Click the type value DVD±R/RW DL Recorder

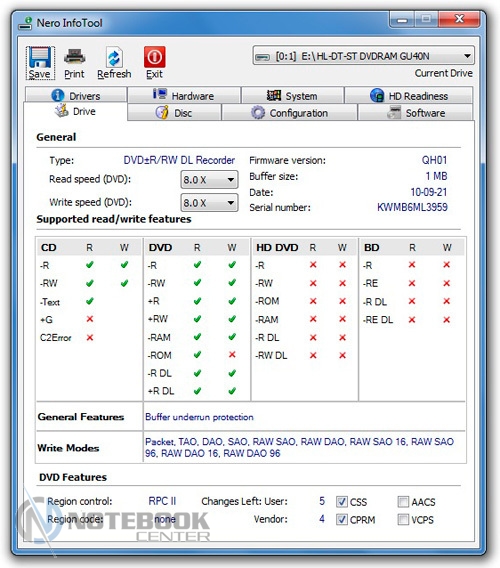[x=179, y=160]
